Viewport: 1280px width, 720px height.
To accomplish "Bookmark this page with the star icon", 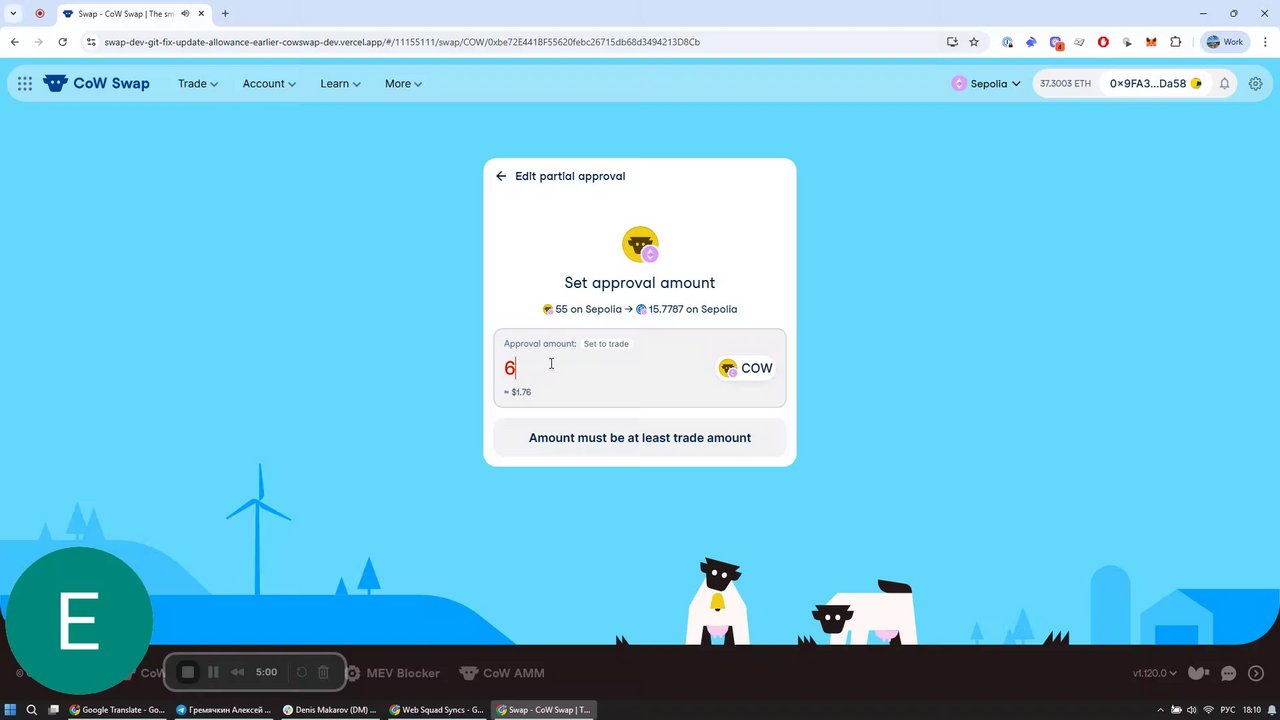I will pos(974,42).
